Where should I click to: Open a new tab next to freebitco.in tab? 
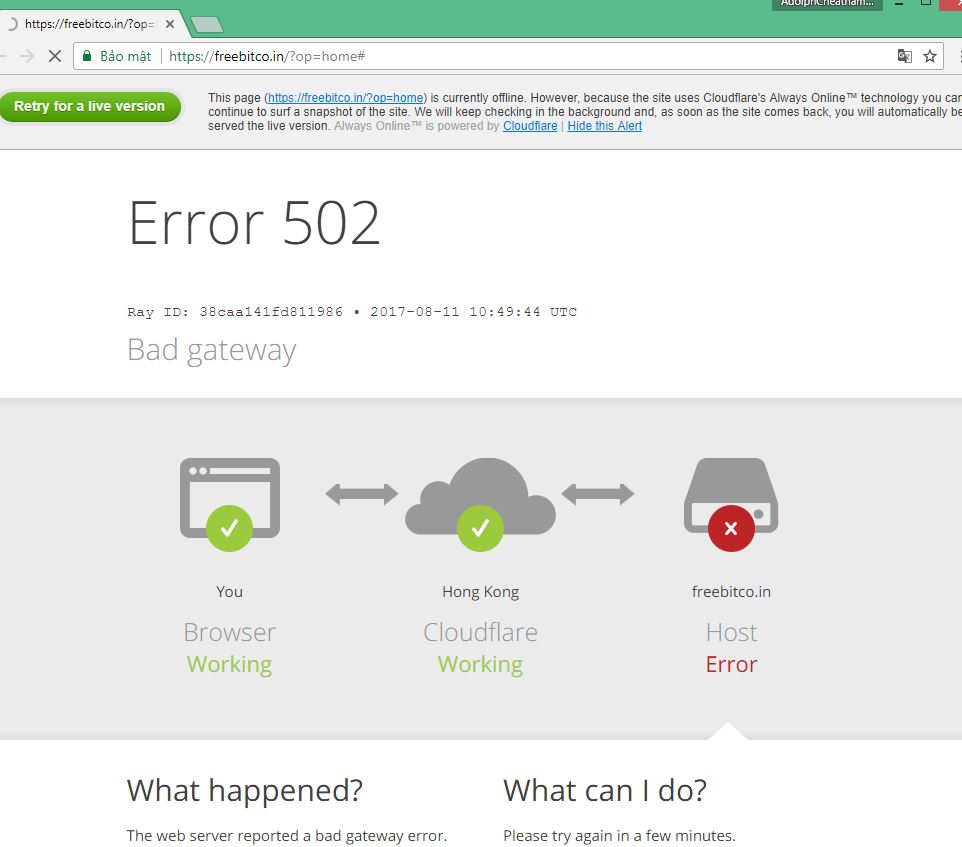207,25
